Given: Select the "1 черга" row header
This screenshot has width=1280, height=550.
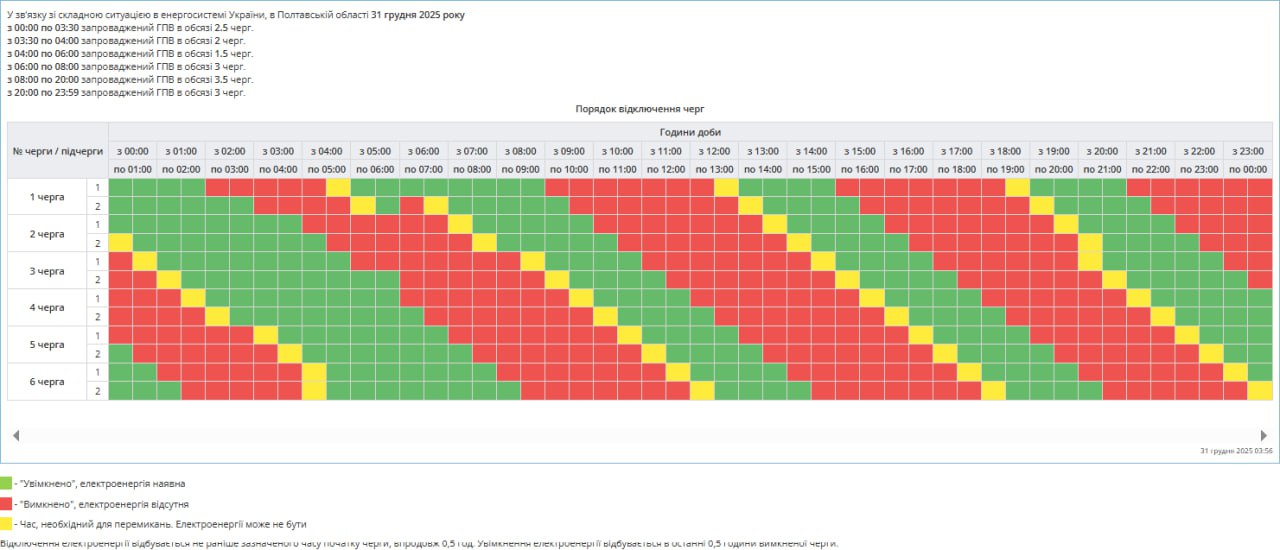Looking at the screenshot, I should click(47, 197).
